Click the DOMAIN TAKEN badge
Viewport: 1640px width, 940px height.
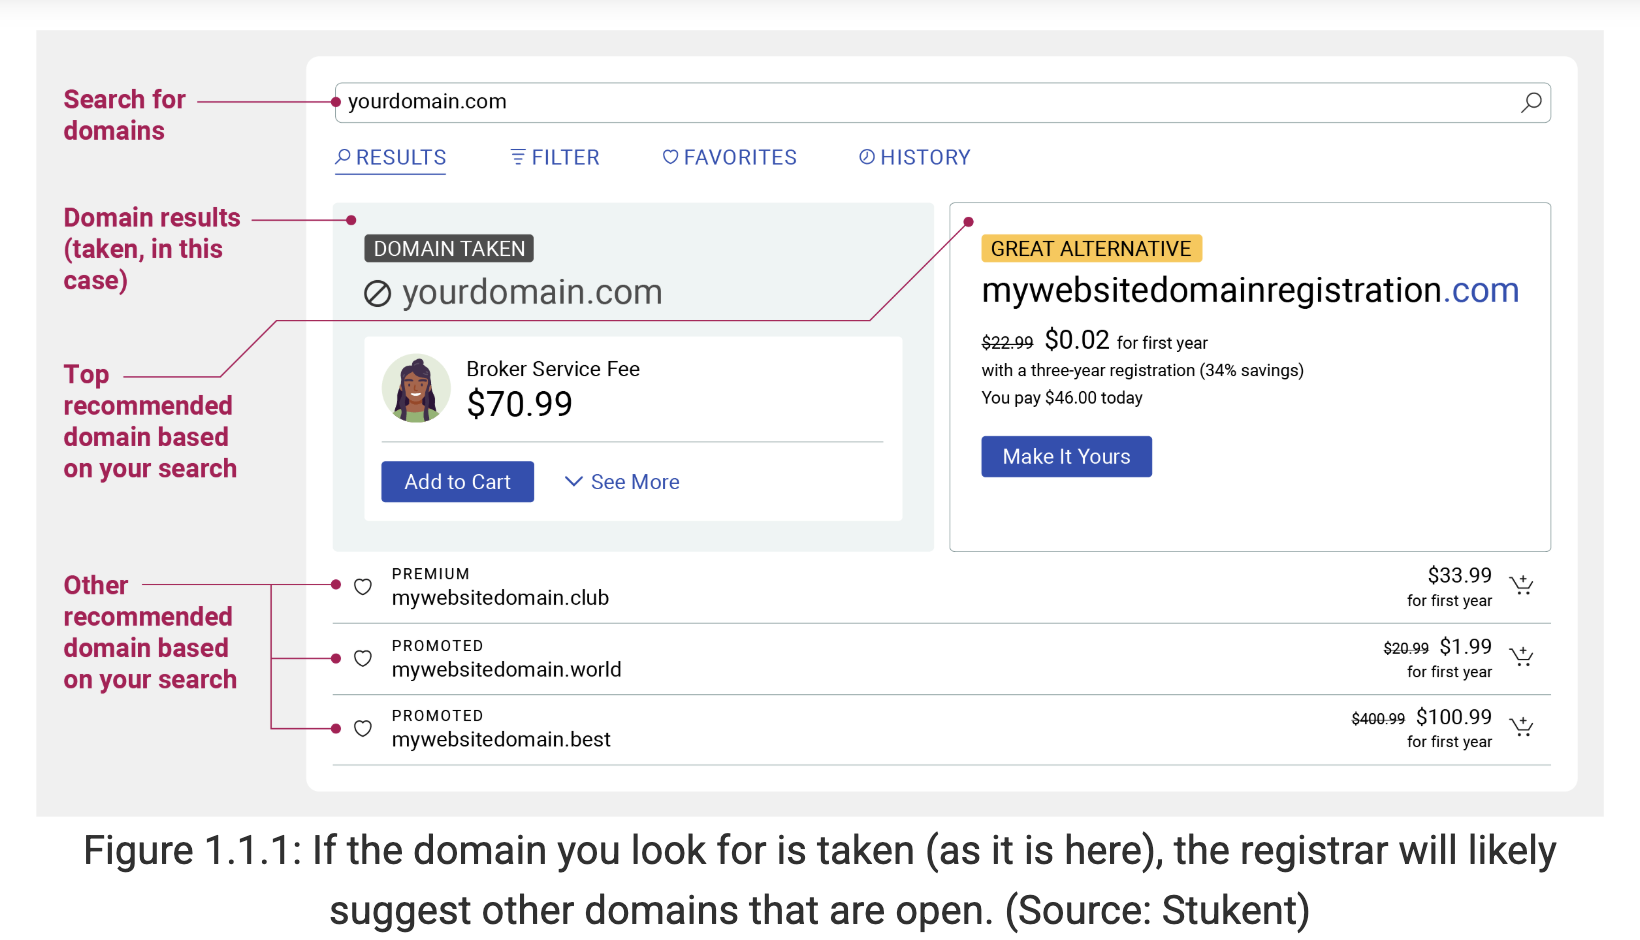[x=449, y=248]
